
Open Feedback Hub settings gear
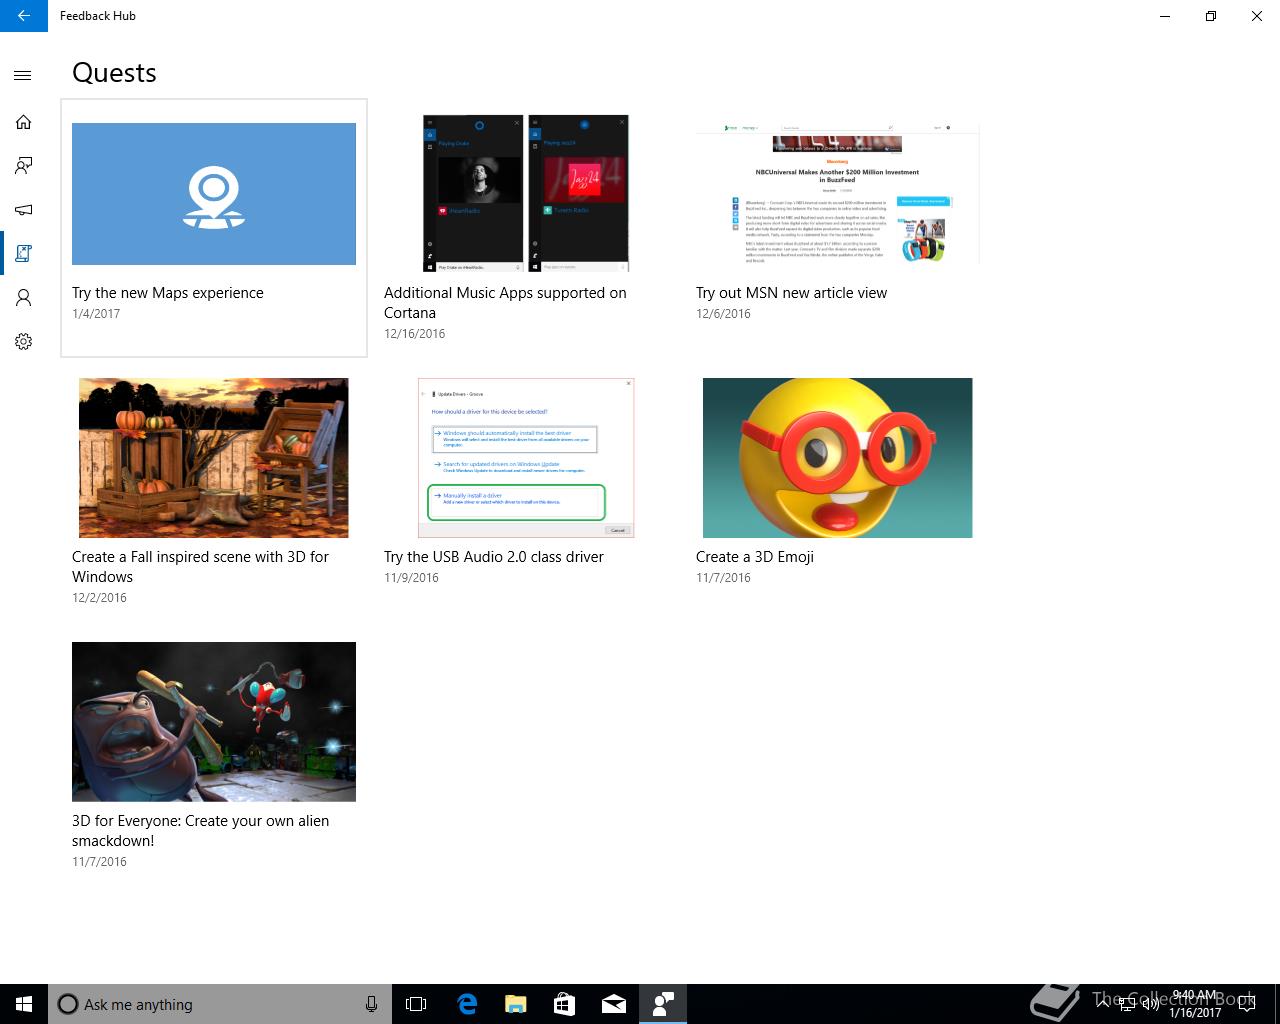click(x=23, y=342)
